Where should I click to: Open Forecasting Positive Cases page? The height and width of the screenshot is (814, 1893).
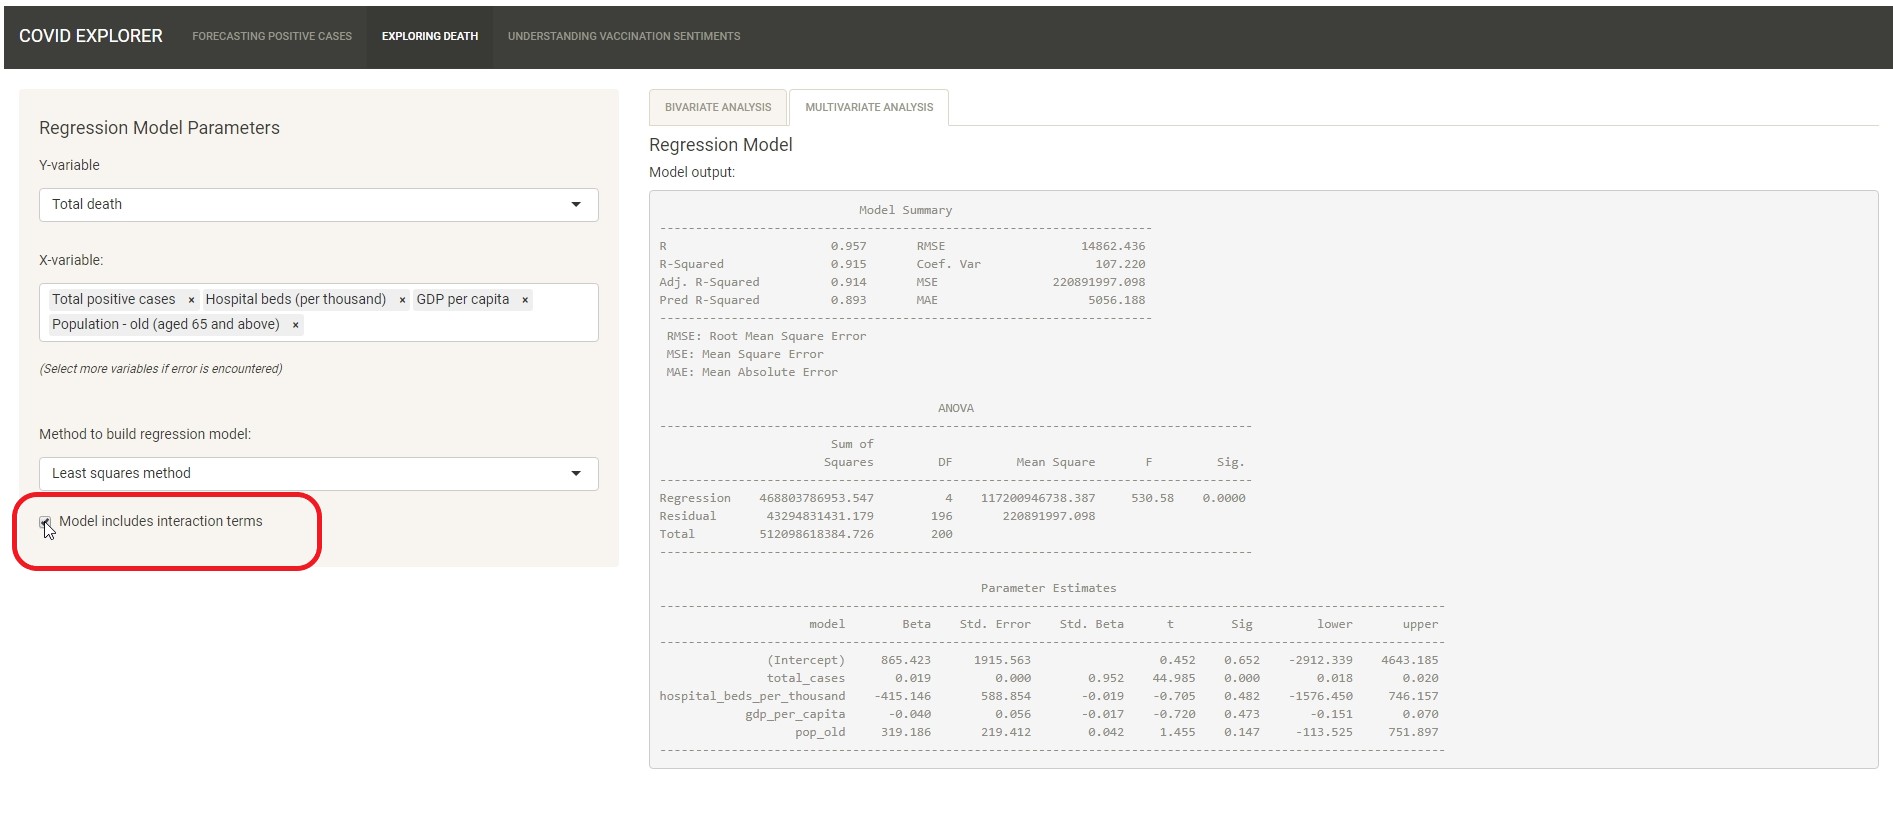[272, 37]
